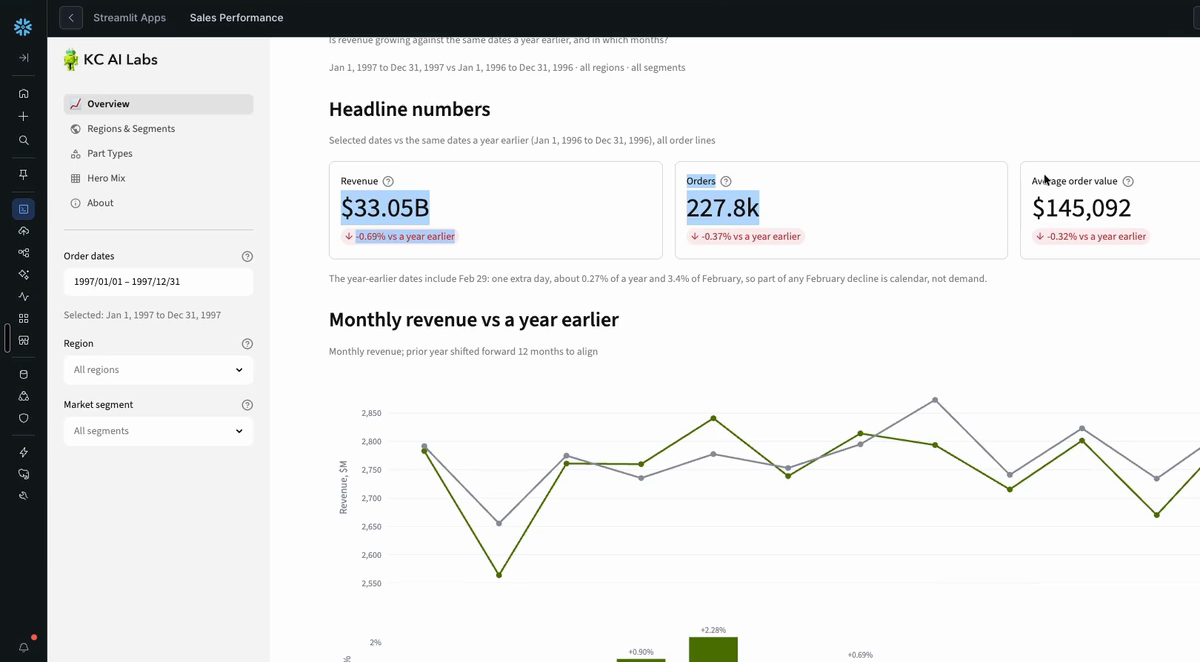
Task: Open the Search magnifier icon
Action: tap(23, 140)
